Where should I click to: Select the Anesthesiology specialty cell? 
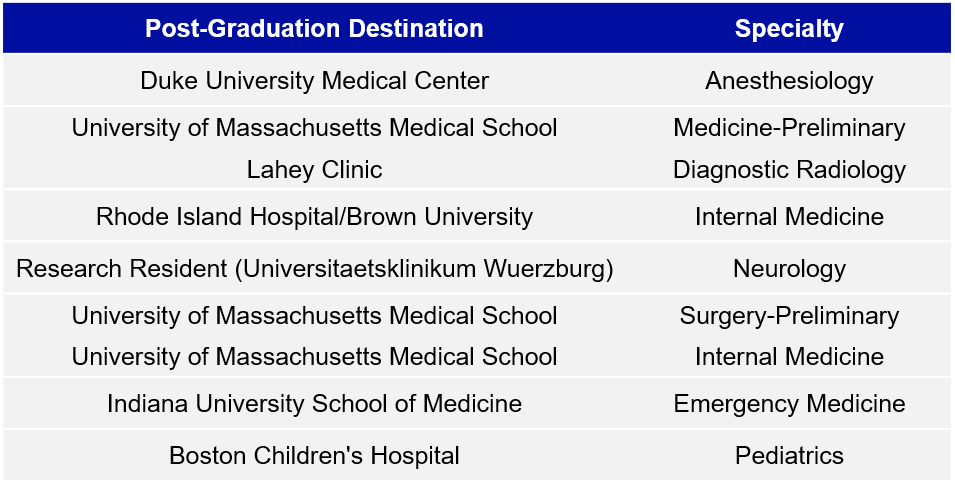[x=789, y=81]
